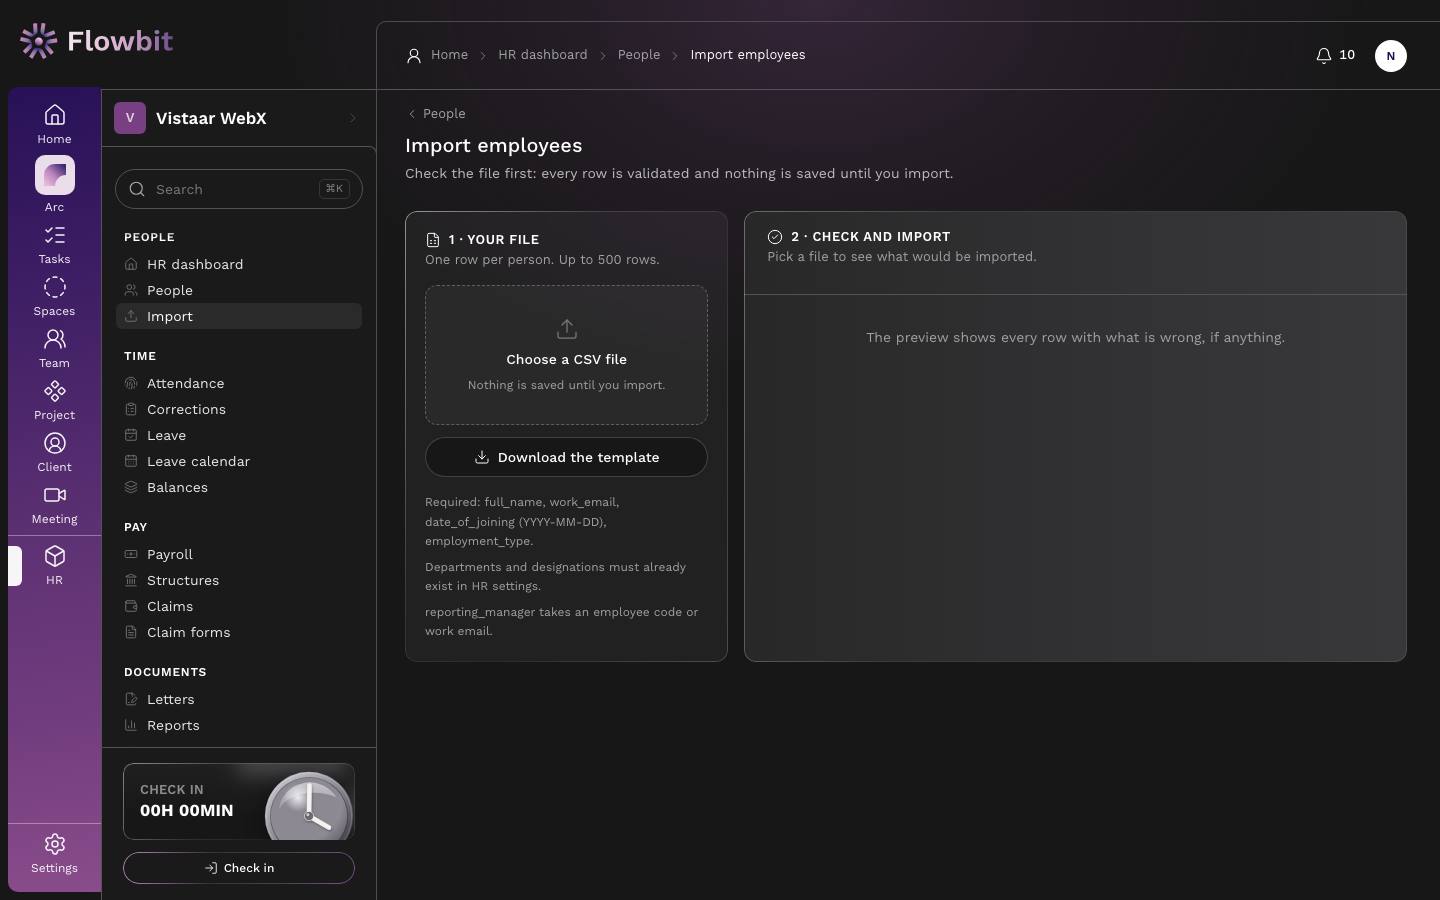Open Spaces from the purple rail
Screen dimensions: 1440x900
click(x=54, y=297)
